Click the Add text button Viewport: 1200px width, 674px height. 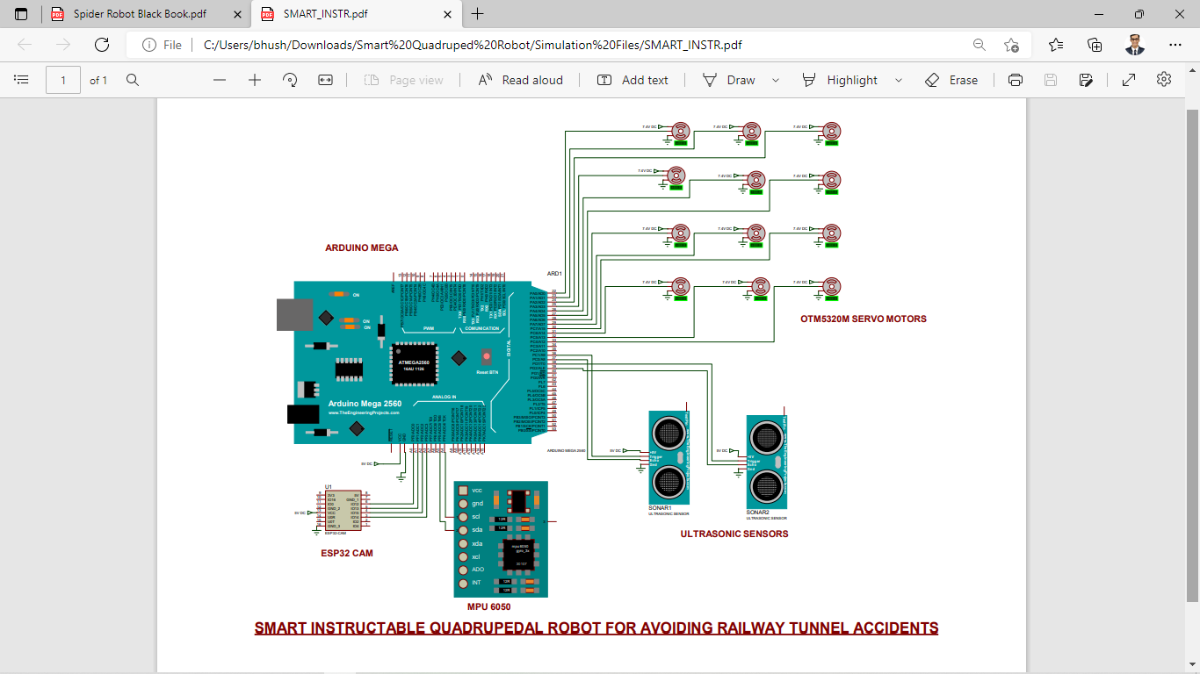[x=633, y=80]
